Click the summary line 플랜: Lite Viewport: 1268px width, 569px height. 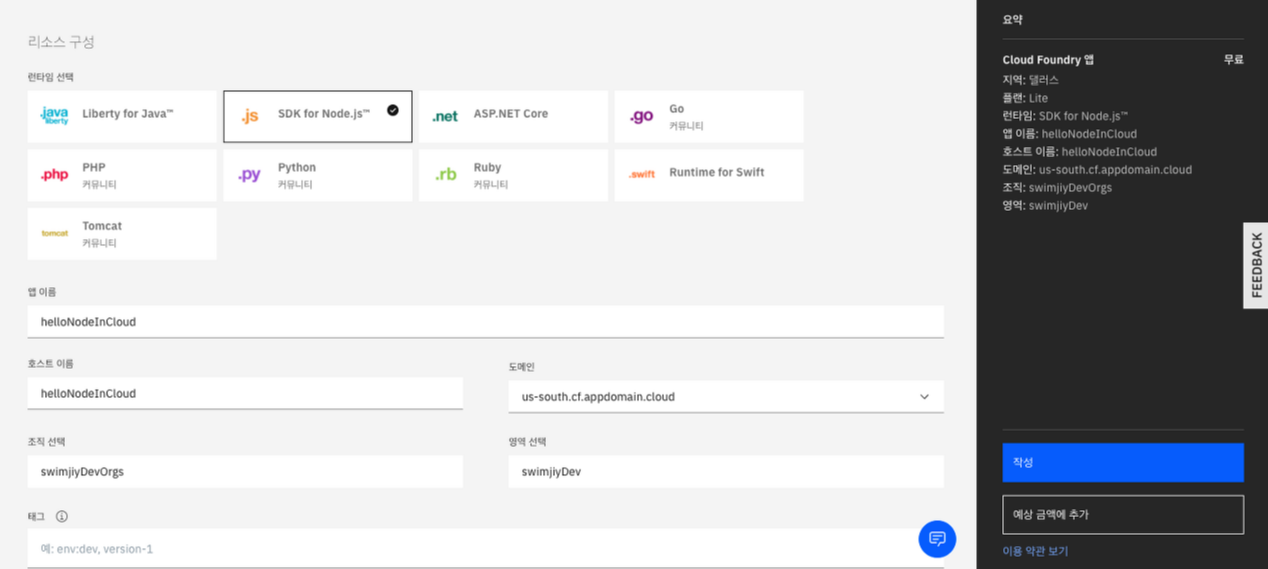tap(1025, 98)
